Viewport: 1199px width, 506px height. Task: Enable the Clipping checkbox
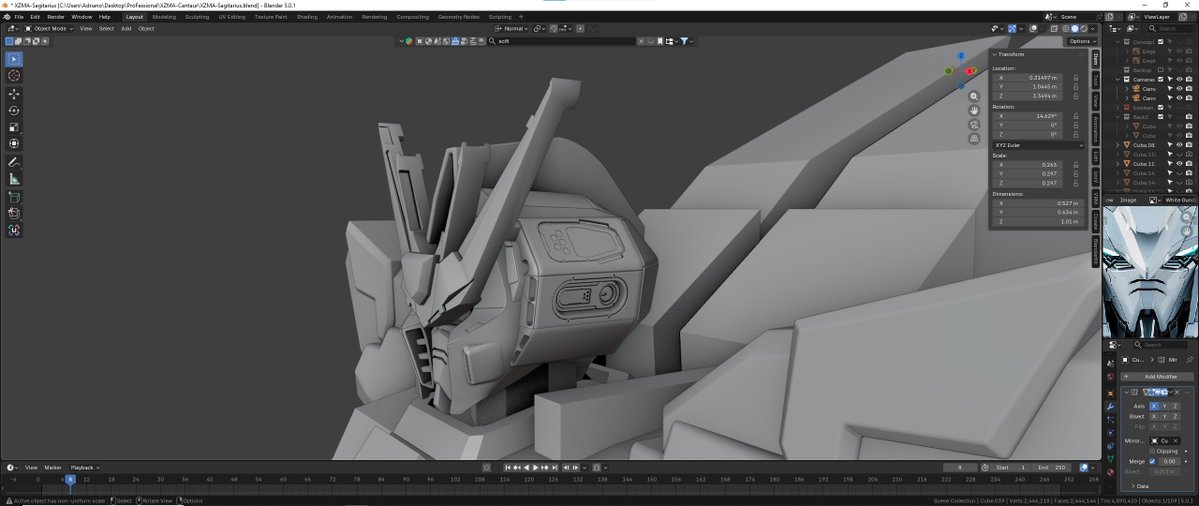(1152, 451)
